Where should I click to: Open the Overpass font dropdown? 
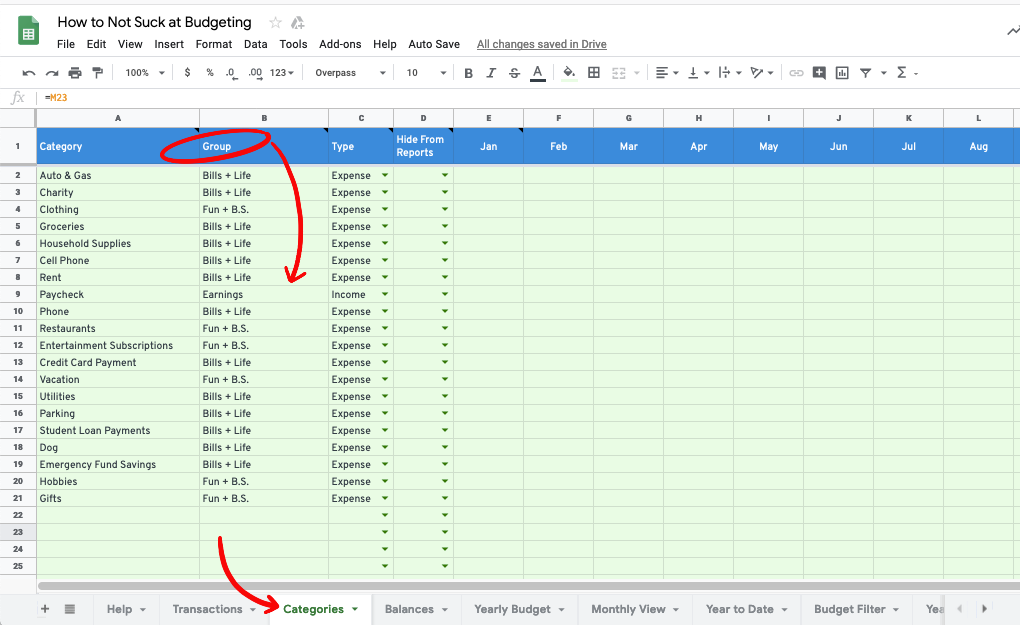[x=350, y=73]
